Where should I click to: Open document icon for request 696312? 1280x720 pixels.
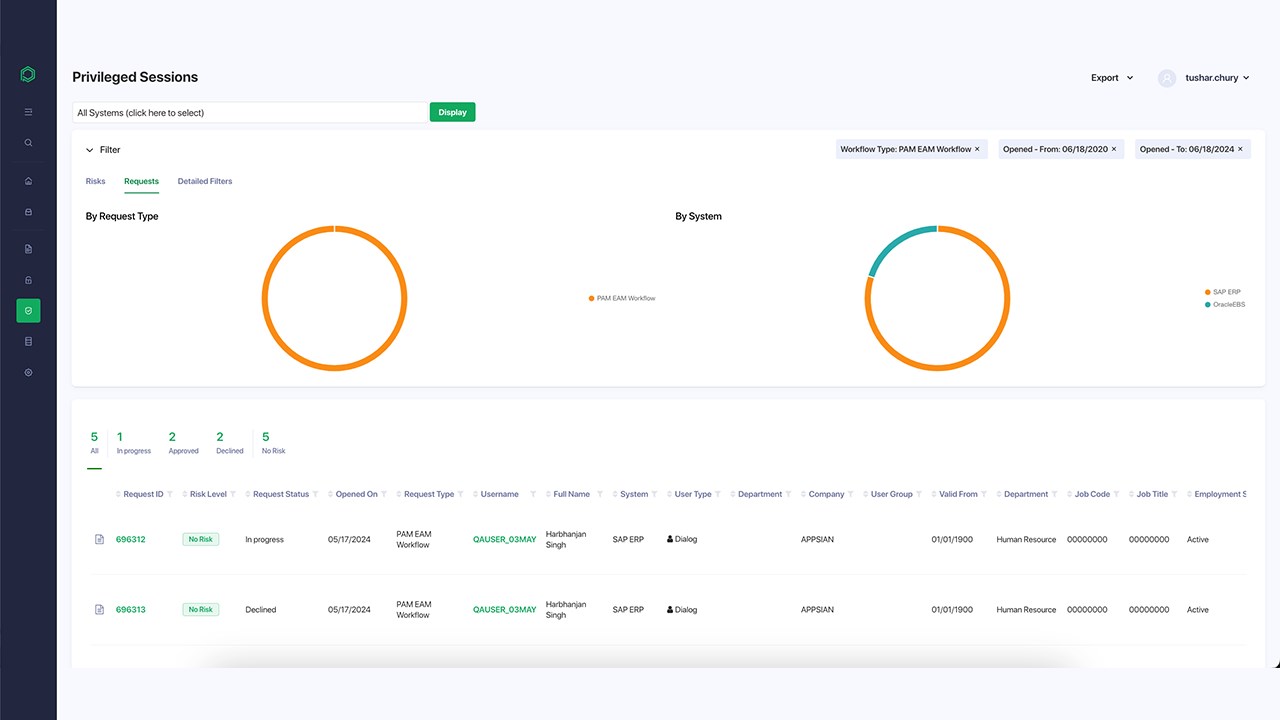[99, 539]
